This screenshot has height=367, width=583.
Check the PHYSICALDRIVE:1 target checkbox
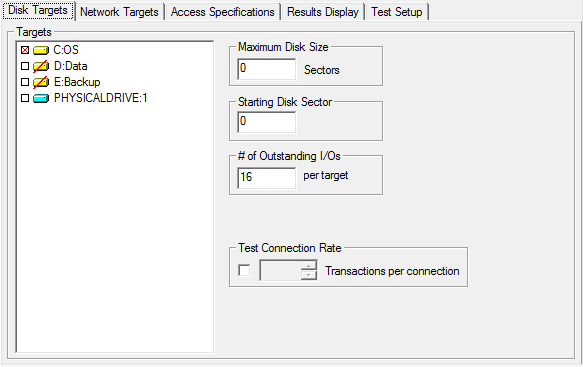point(25,98)
